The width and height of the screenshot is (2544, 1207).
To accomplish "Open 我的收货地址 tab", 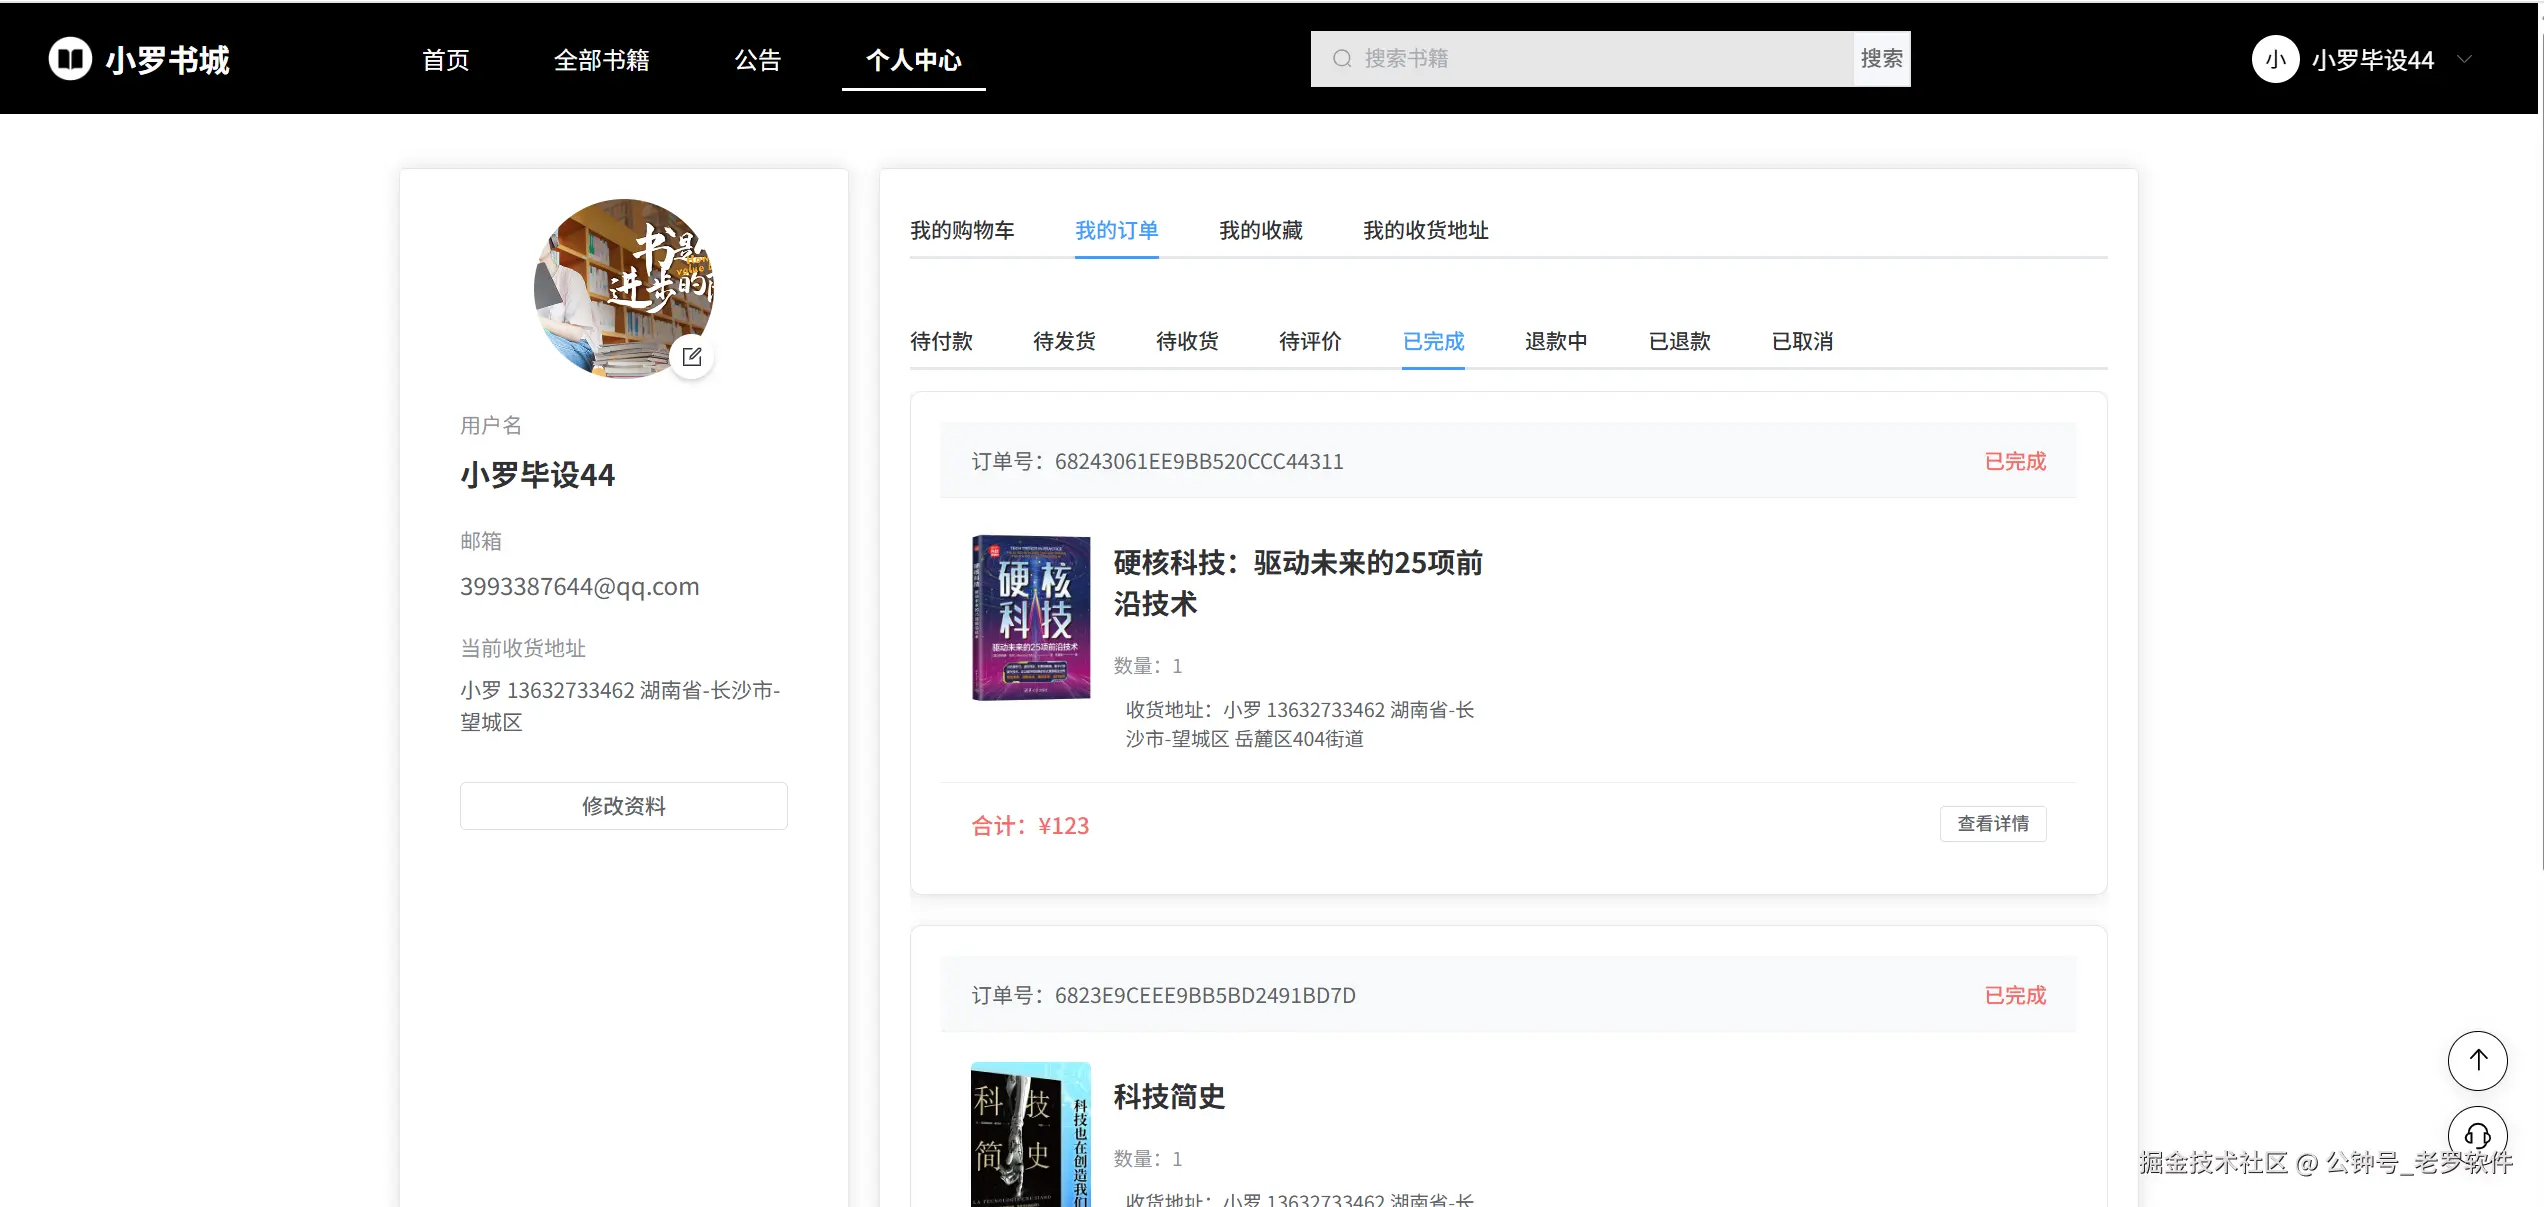I will [1425, 231].
